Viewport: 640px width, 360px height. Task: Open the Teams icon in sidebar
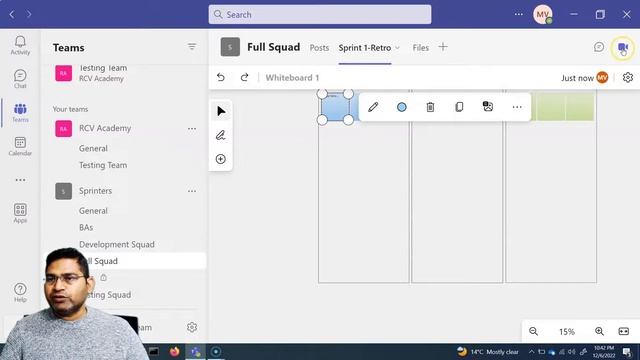(x=20, y=113)
